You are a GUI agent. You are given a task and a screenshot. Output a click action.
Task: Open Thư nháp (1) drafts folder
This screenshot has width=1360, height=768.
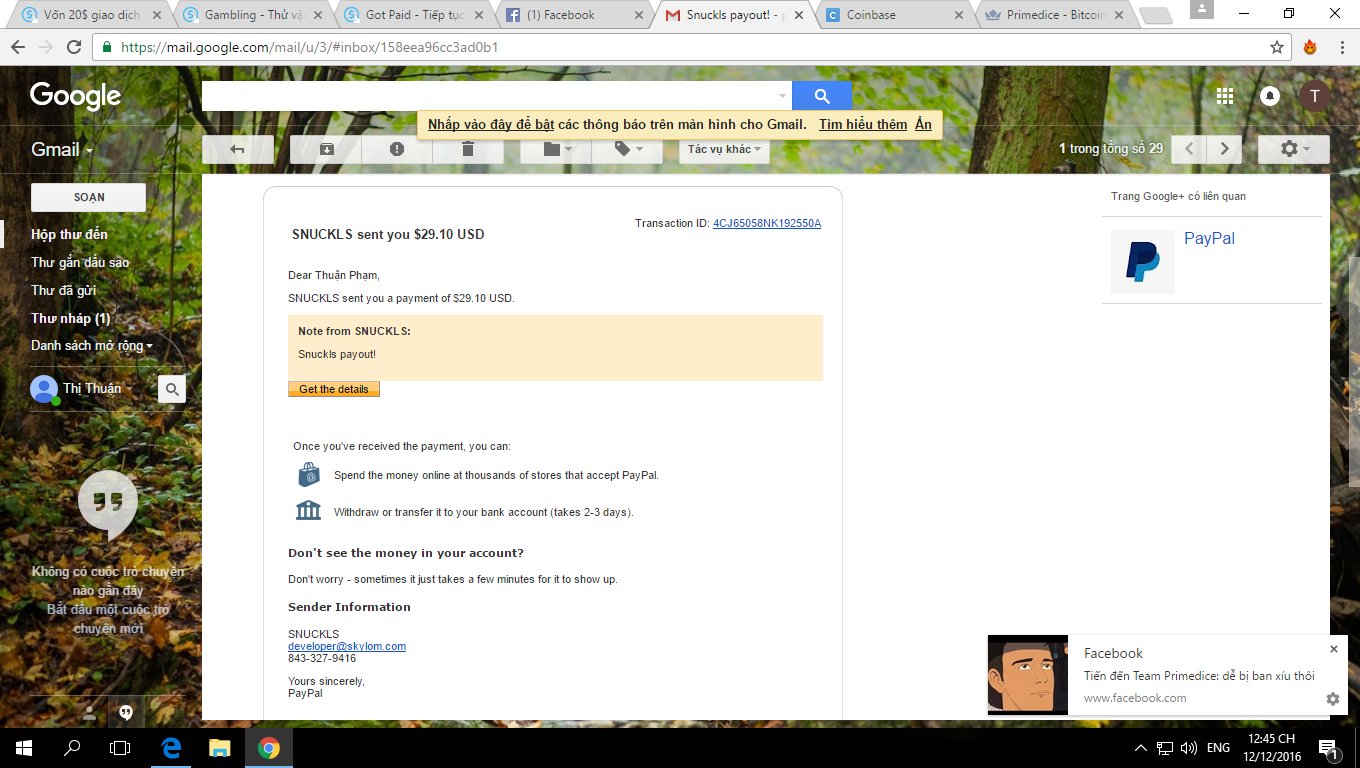click(70, 318)
